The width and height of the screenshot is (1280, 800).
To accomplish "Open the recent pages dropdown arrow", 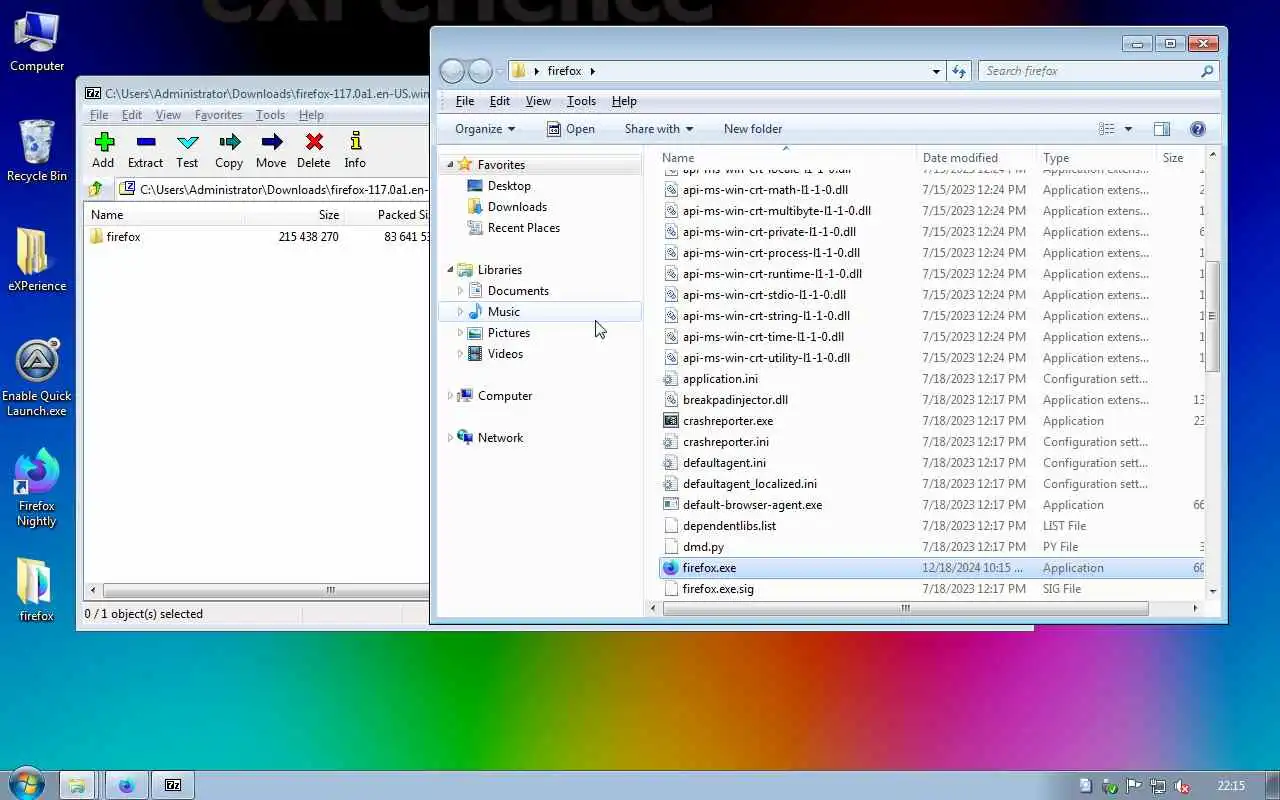I will (x=500, y=71).
